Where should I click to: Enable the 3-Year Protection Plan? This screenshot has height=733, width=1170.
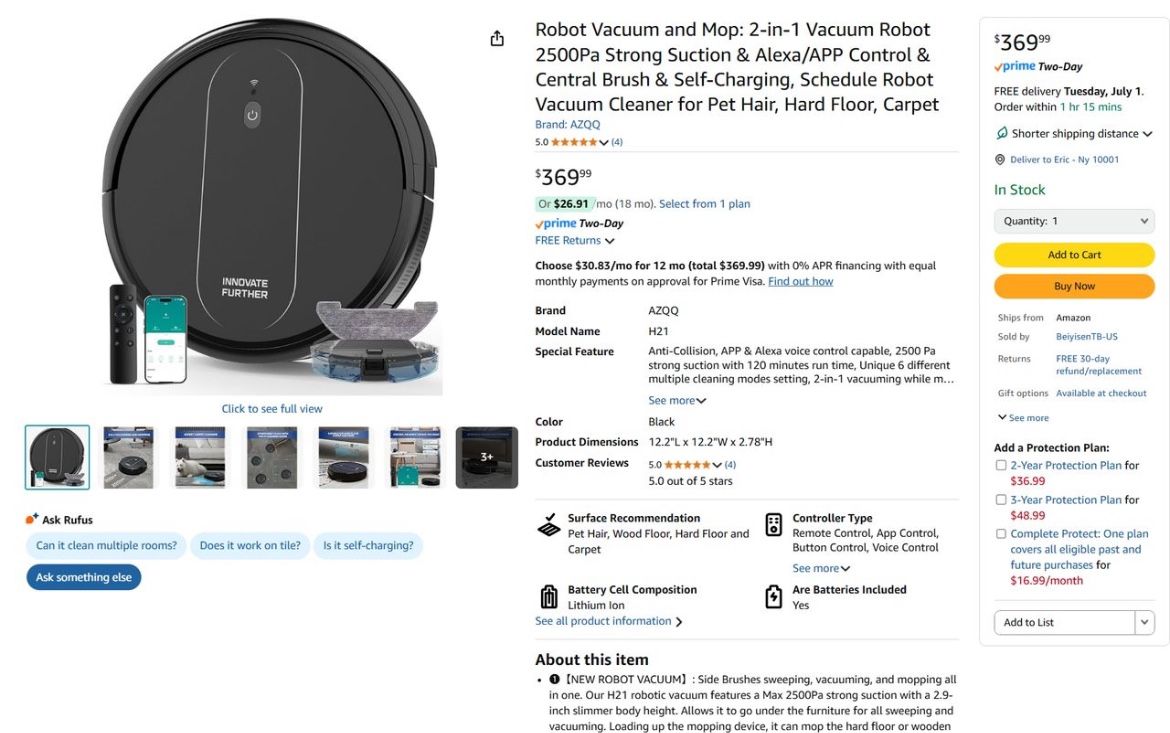click(1001, 499)
